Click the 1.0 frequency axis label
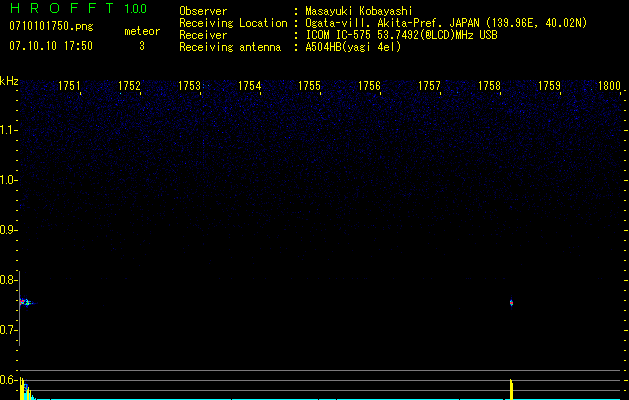 tap(8, 180)
